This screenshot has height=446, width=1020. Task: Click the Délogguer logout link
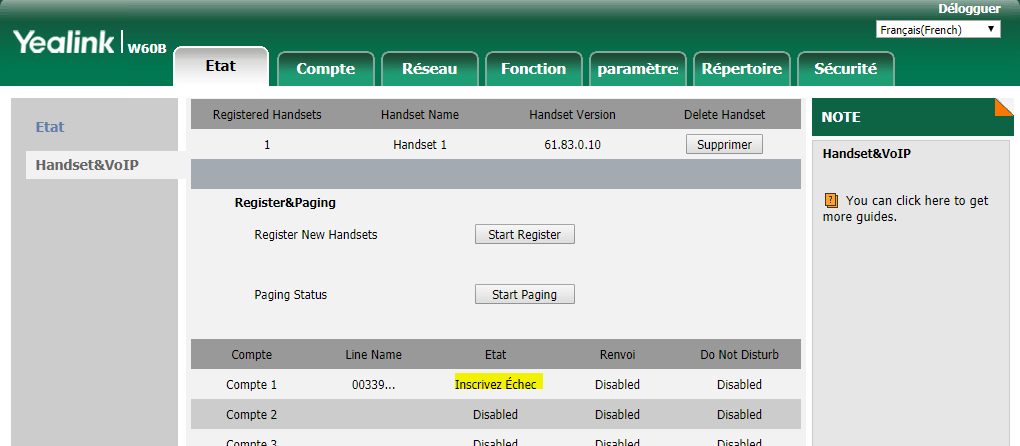(968, 9)
